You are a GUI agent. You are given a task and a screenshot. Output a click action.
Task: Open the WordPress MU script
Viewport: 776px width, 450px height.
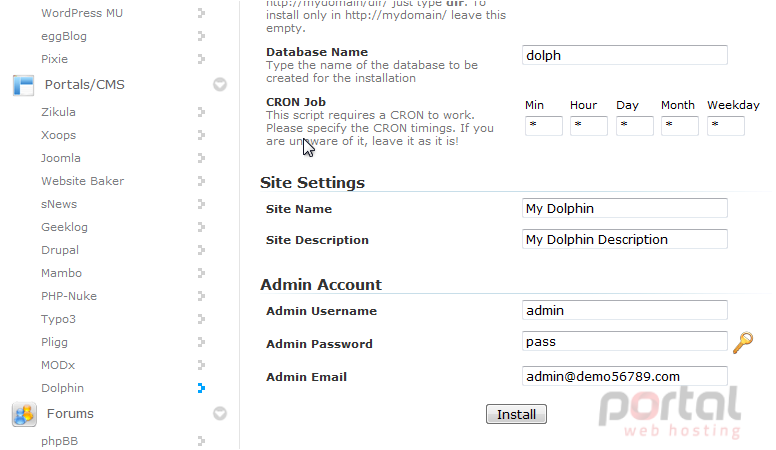(82, 13)
